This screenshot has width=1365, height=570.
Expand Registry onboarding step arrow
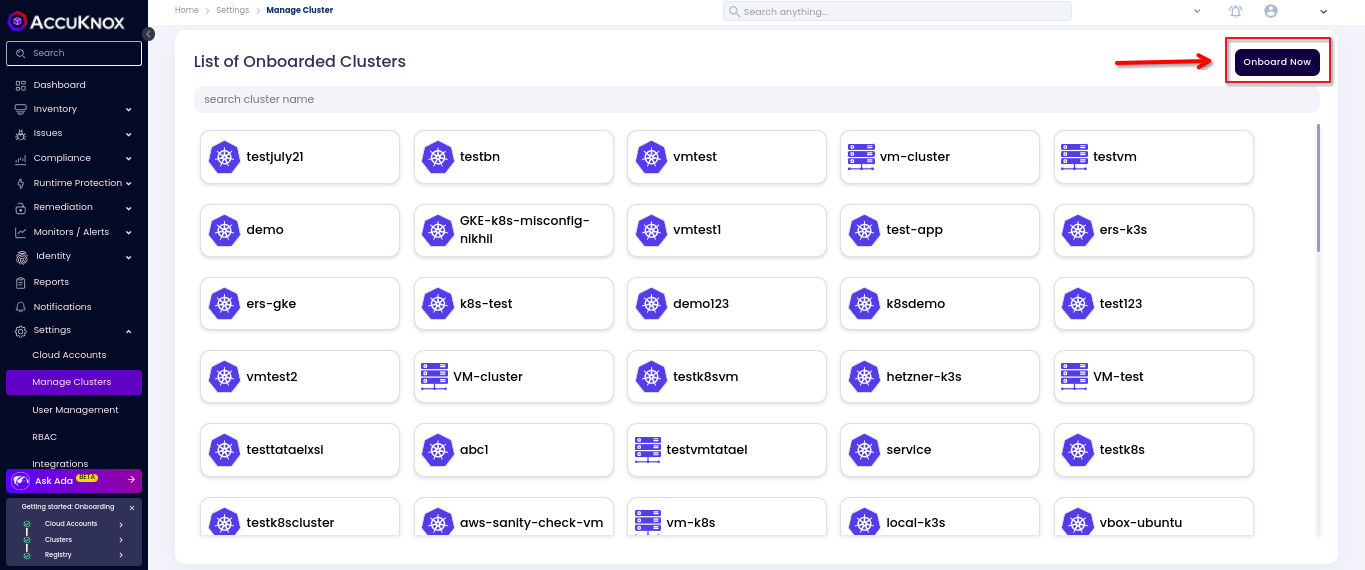(x=121, y=555)
